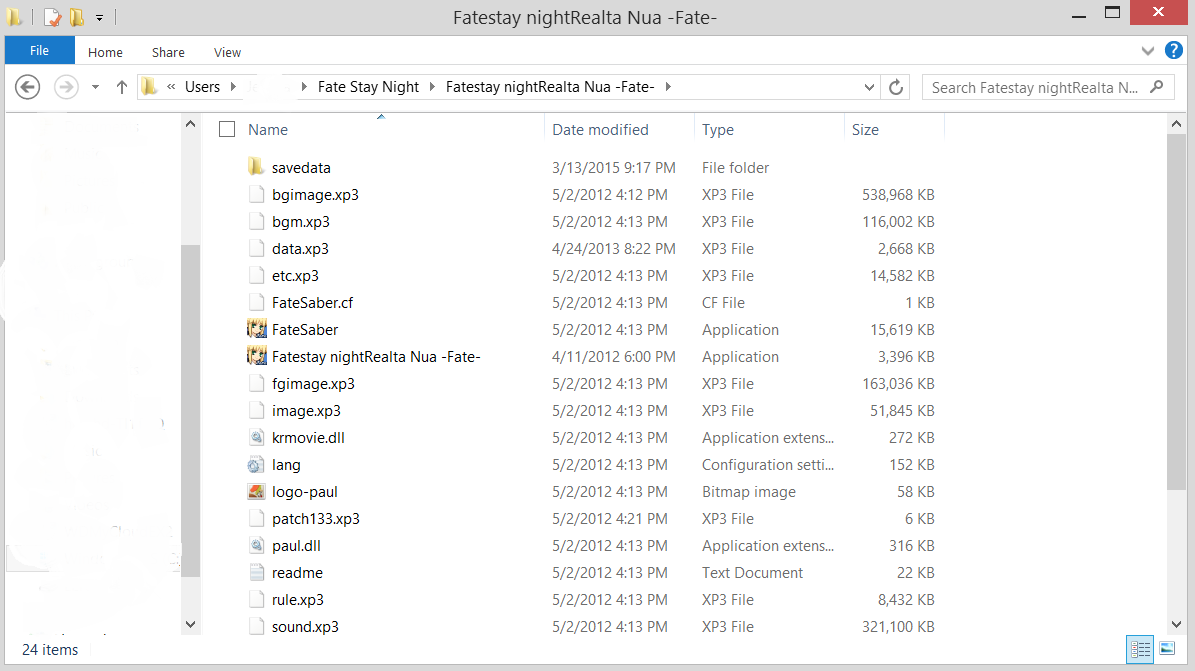Image resolution: width=1195 pixels, height=671 pixels.
Task: Click the 321,100 KB size cell
Action: point(898,627)
